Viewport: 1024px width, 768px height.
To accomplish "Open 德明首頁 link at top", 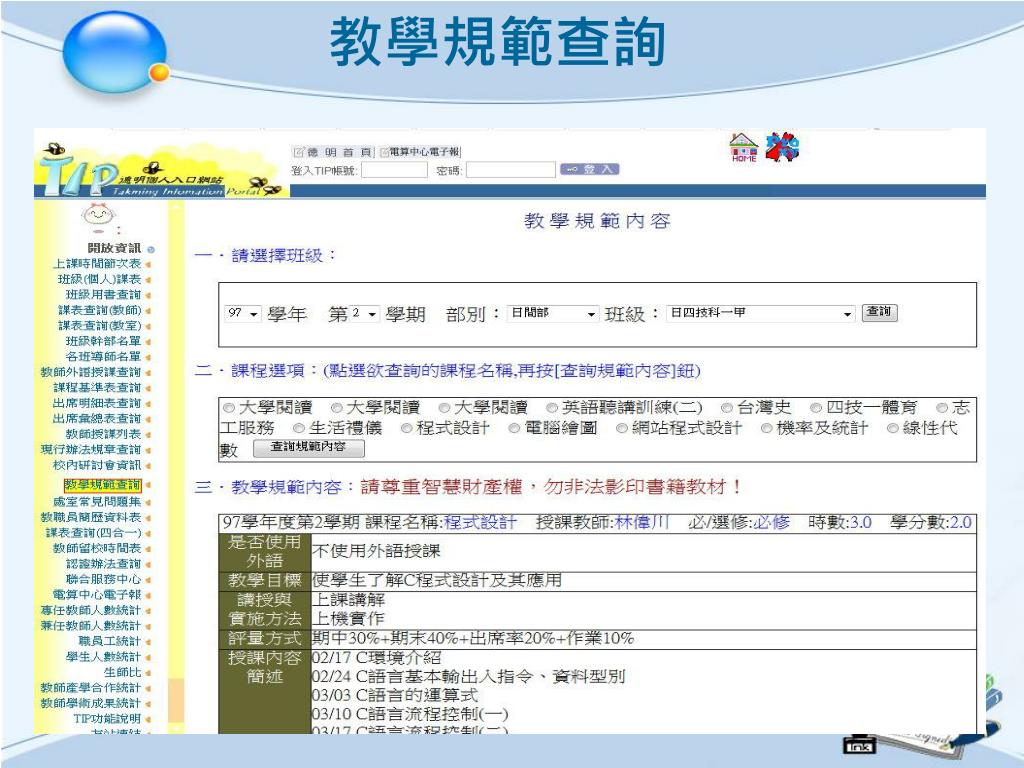I will 333,152.
